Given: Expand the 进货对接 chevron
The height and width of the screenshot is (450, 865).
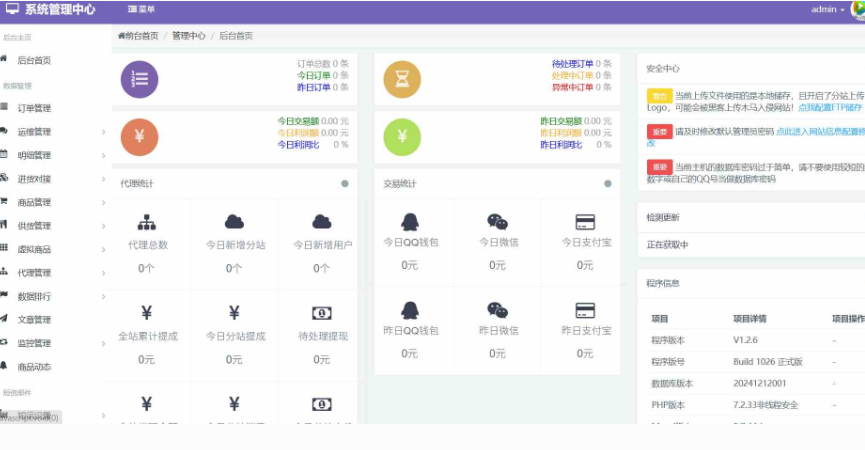Looking at the screenshot, I should (103, 179).
